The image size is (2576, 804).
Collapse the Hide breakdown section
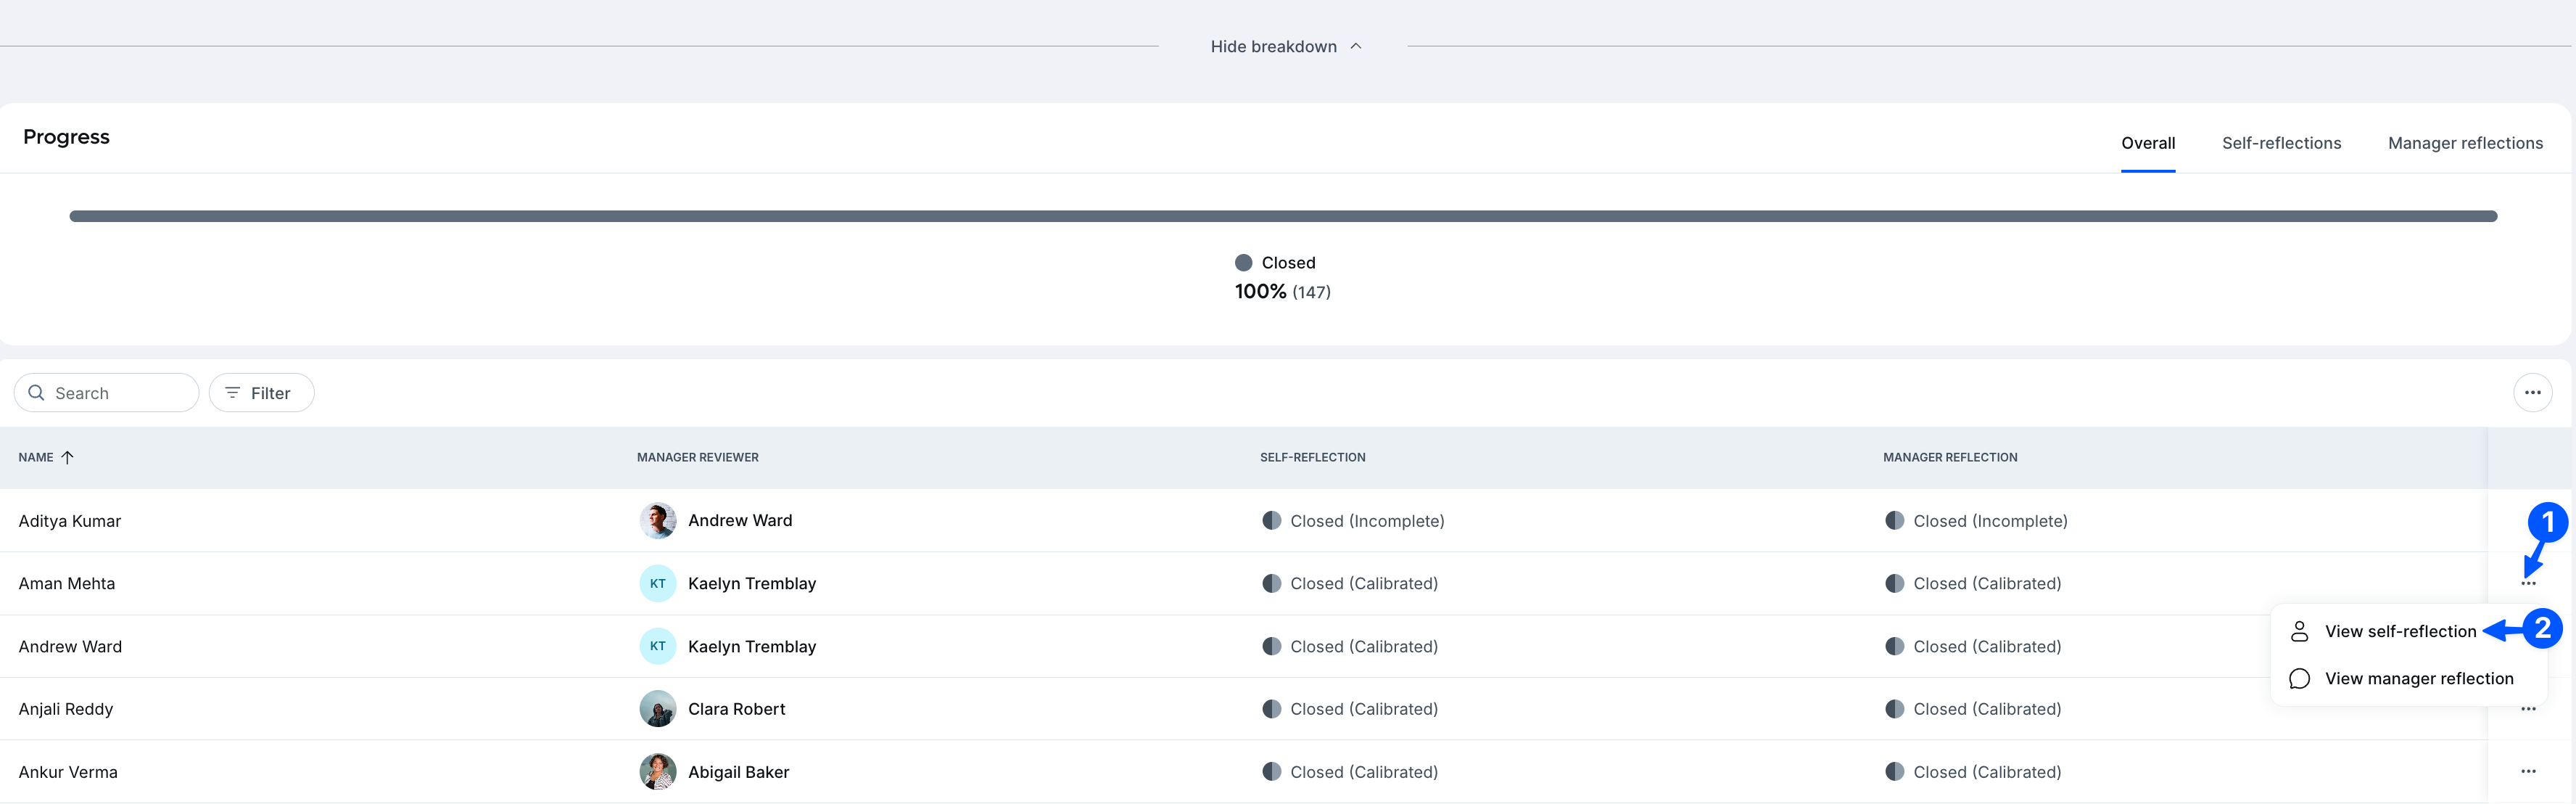coord(1285,46)
